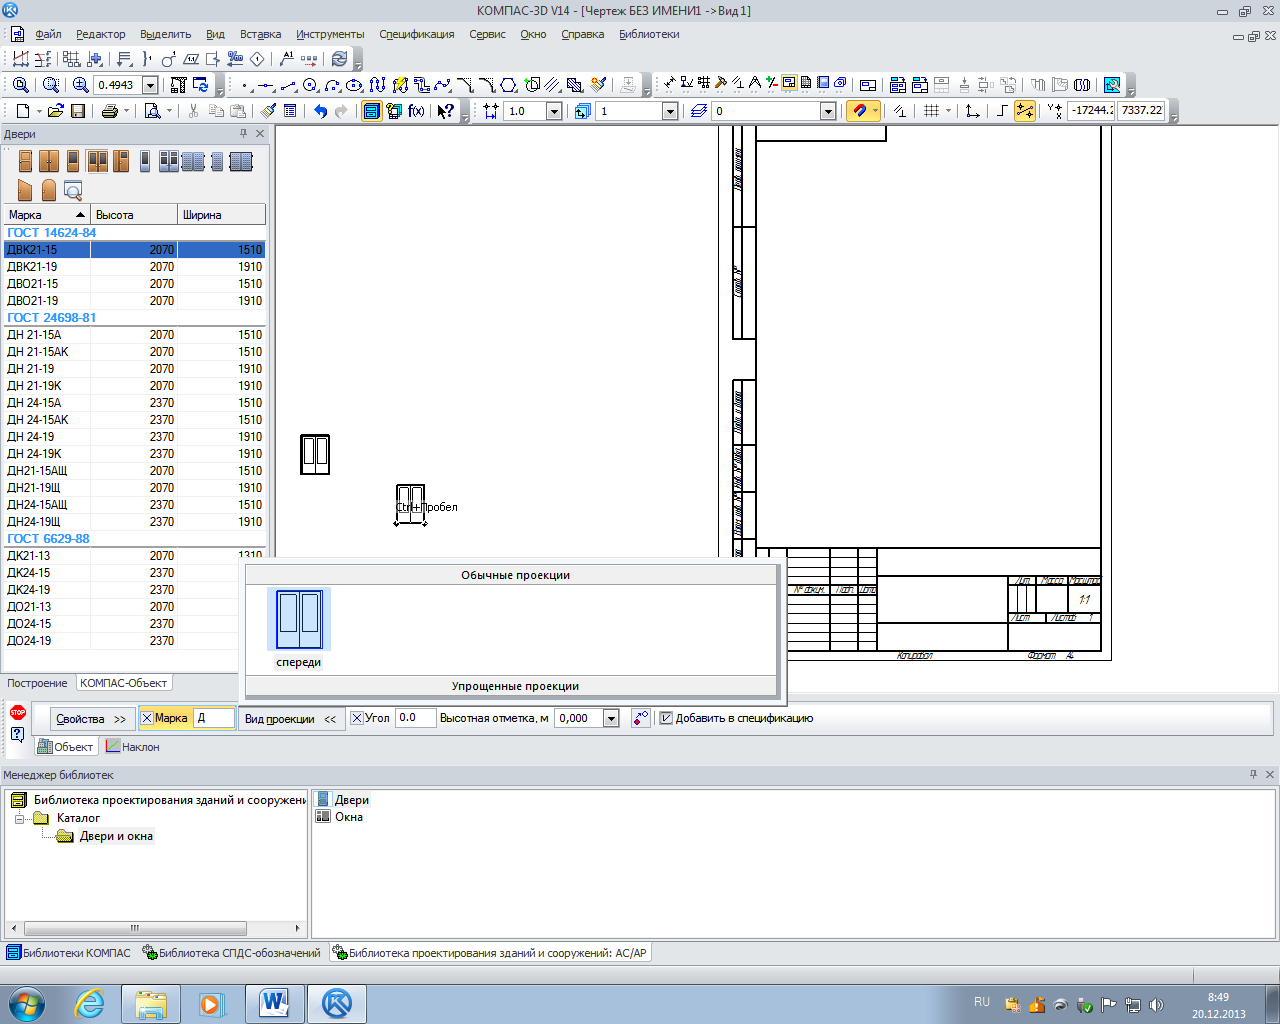Toggle the magnet snapping button
Screen dimensions: 1280x1024
coord(859,111)
